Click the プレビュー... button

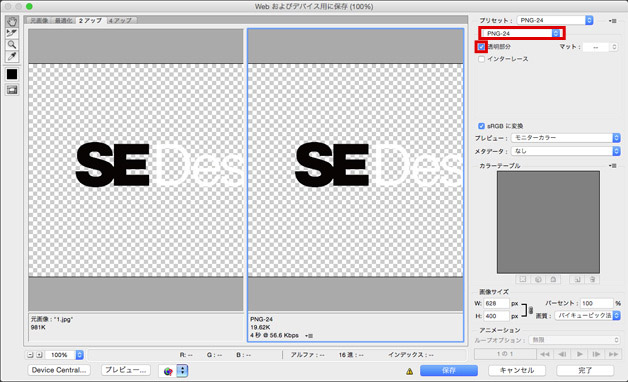coord(126,370)
